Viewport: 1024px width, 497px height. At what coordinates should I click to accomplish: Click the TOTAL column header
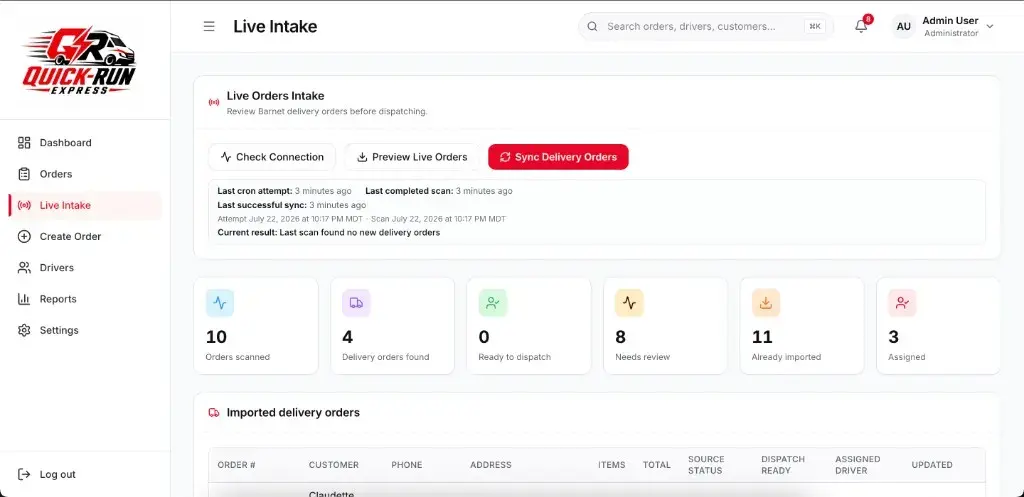pyautogui.click(x=656, y=465)
